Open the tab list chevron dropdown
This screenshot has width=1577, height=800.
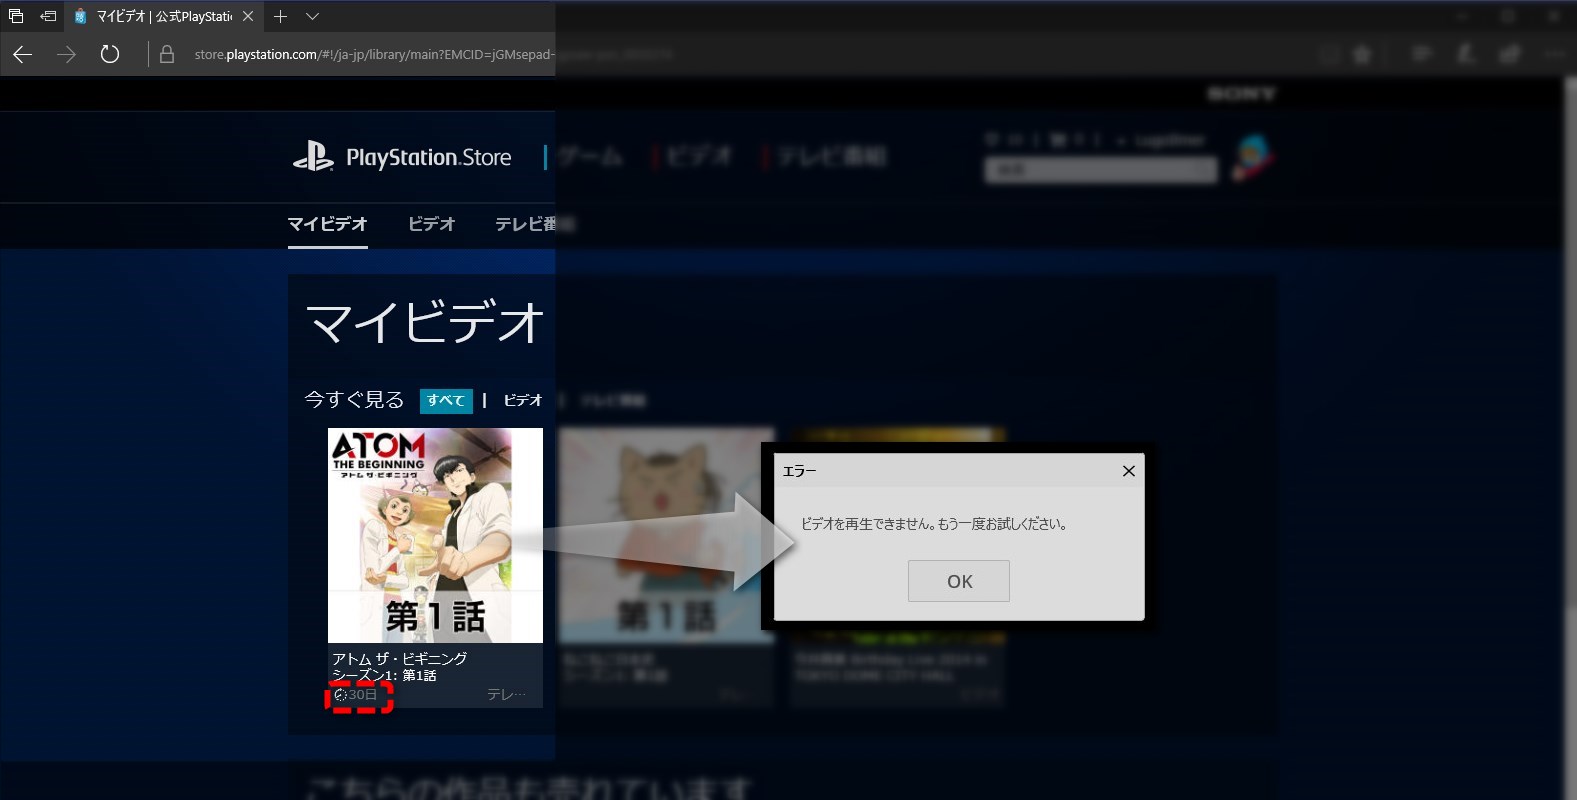pos(312,16)
